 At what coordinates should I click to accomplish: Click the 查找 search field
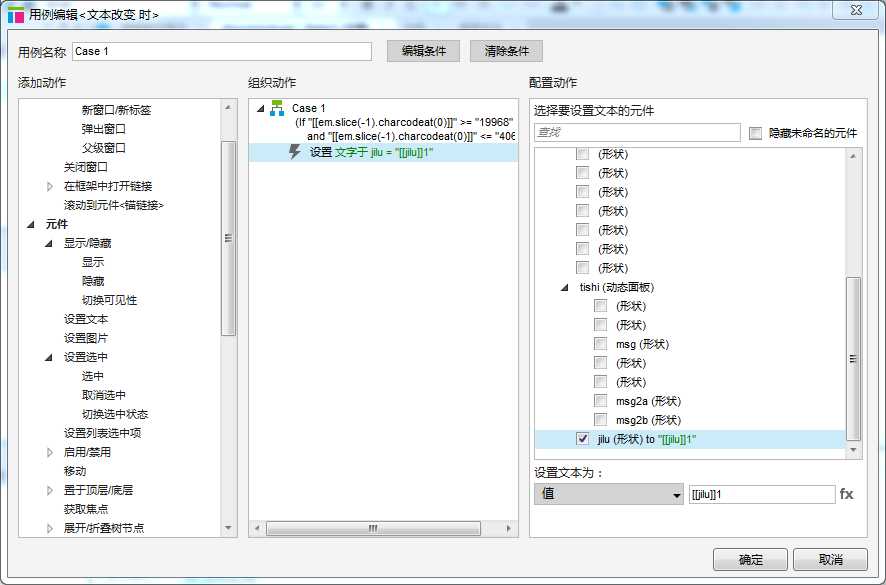[637, 133]
